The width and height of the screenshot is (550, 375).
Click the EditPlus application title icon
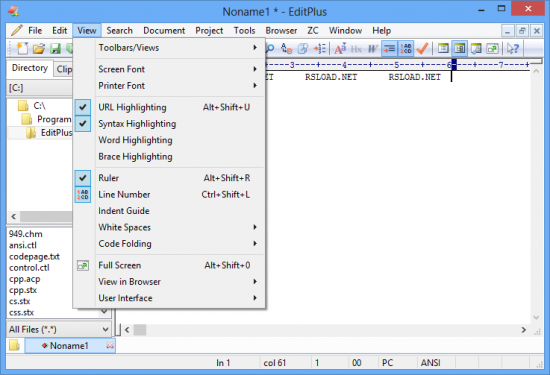point(13,11)
